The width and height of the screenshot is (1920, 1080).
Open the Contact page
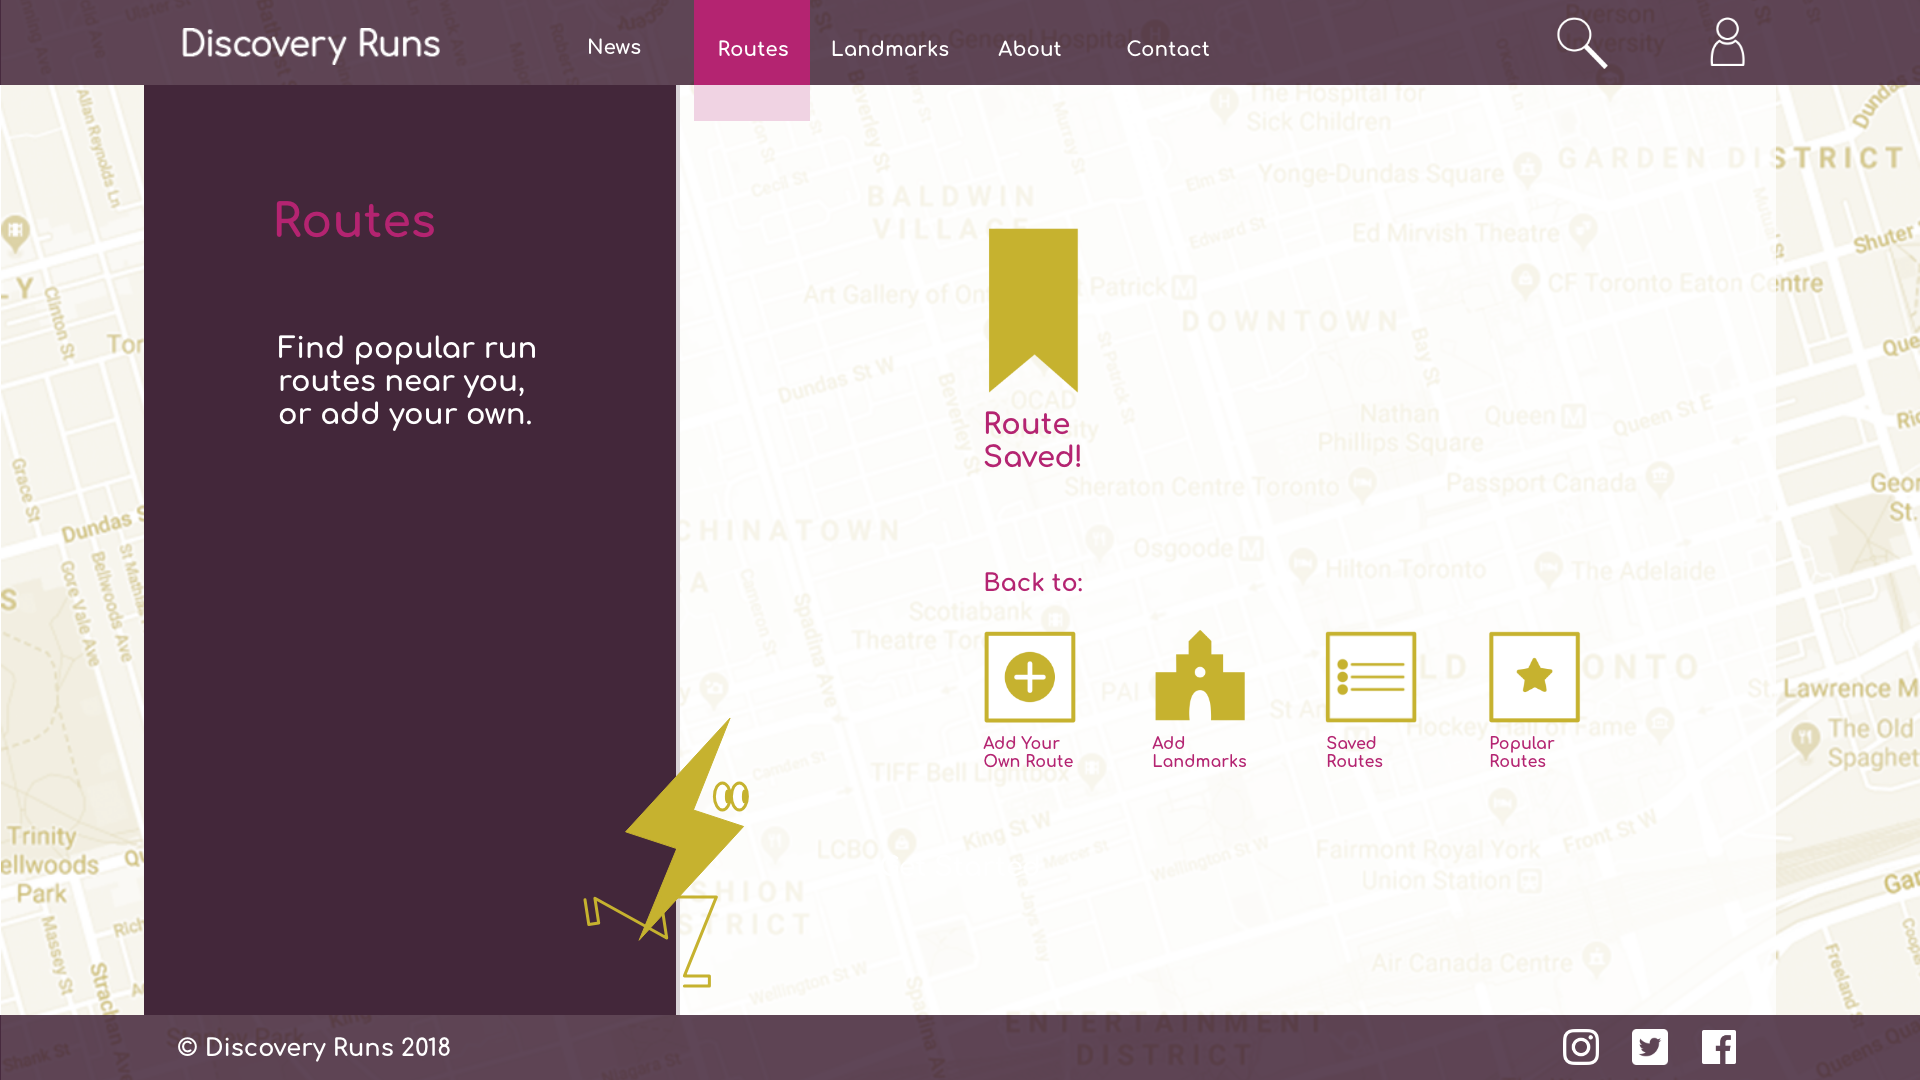[x=1168, y=49]
